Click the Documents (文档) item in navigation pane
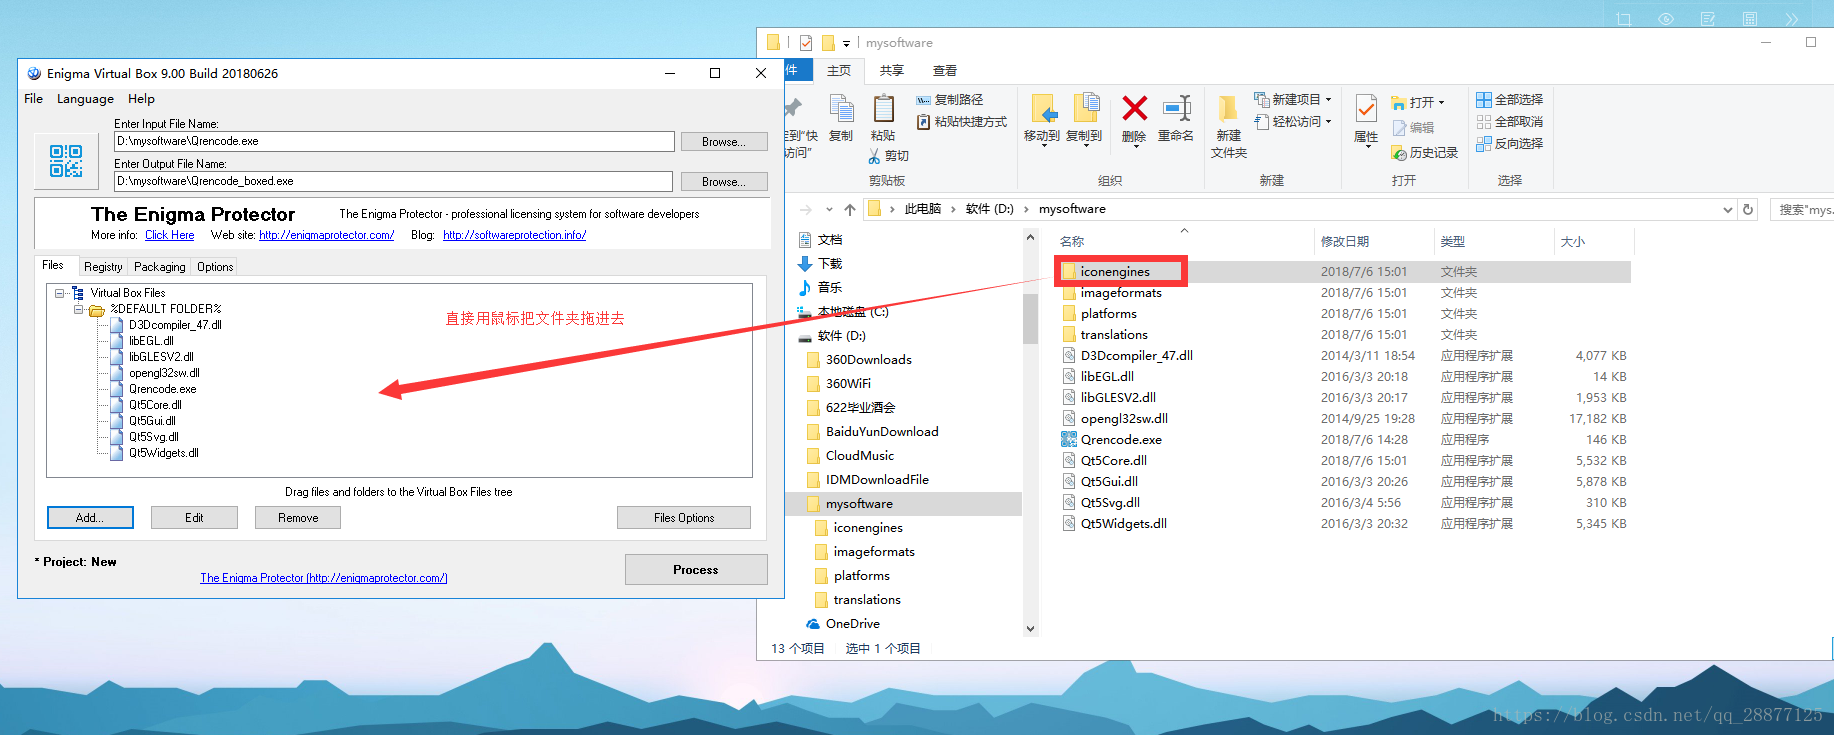 [x=820, y=240]
